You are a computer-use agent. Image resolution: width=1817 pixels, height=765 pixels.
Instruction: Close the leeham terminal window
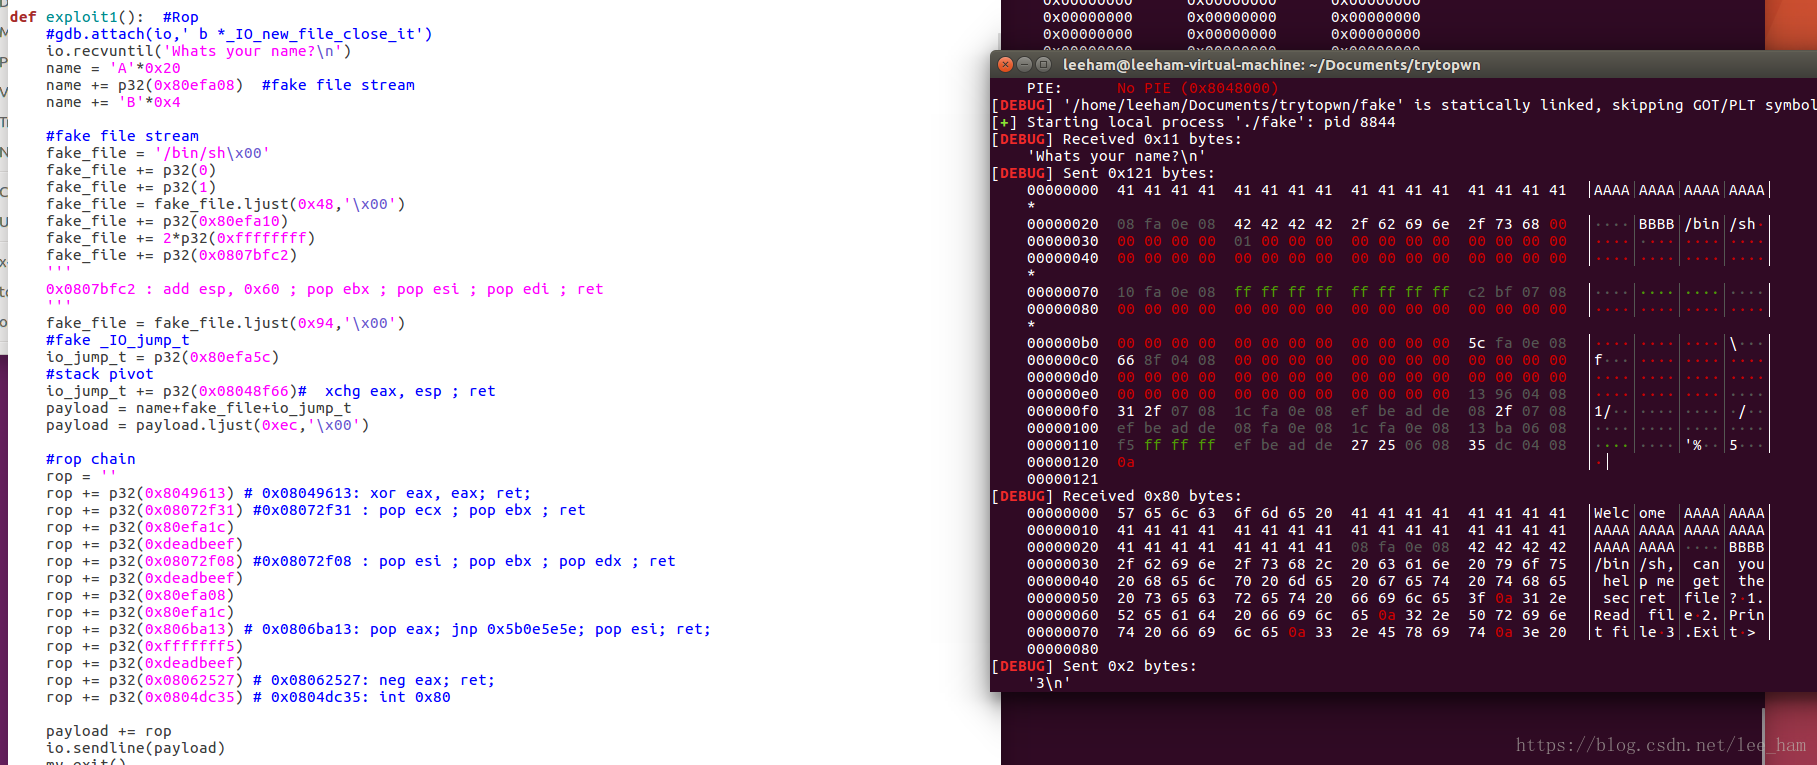click(x=1006, y=64)
